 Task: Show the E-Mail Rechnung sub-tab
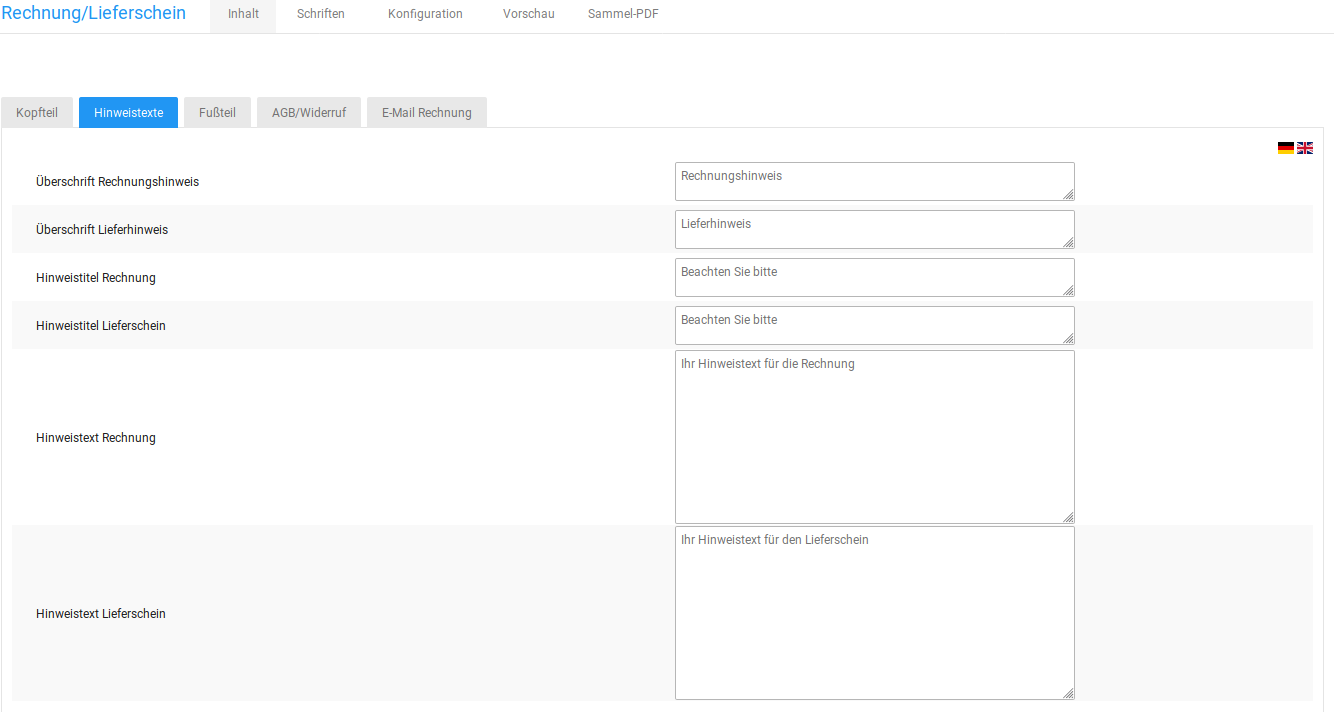point(426,113)
